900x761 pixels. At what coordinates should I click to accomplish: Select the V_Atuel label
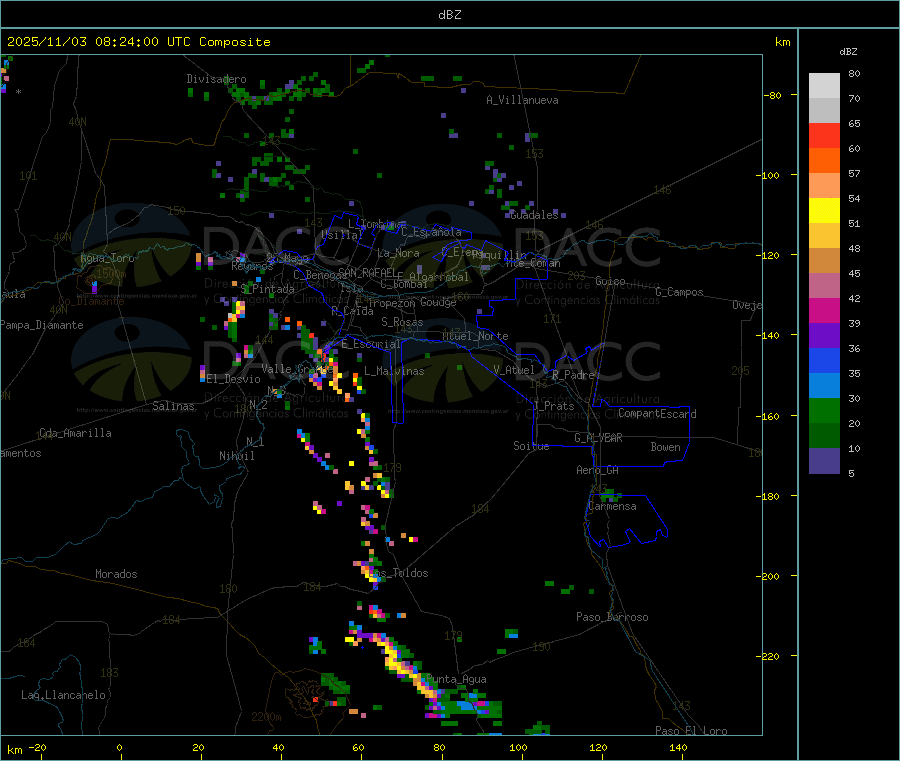click(x=514, y=370)
